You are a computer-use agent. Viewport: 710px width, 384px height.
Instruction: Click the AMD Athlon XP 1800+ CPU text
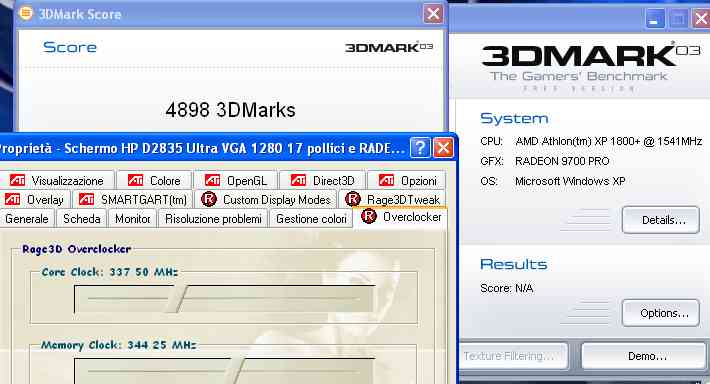coord(609,142)
